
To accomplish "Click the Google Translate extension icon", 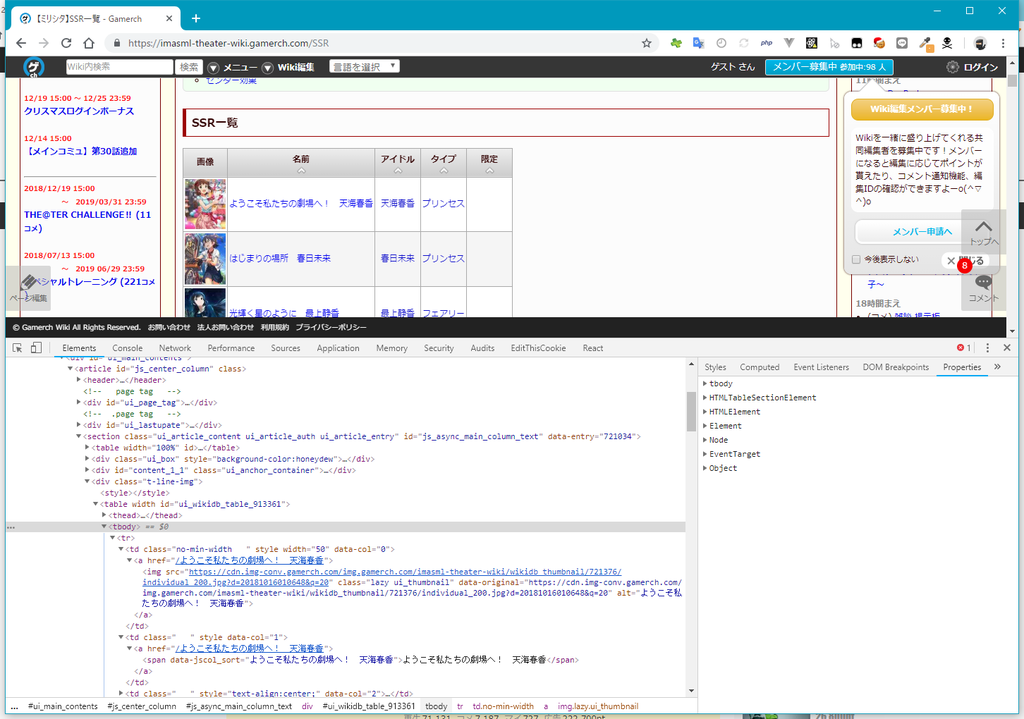I will click(x=698, y=43).
